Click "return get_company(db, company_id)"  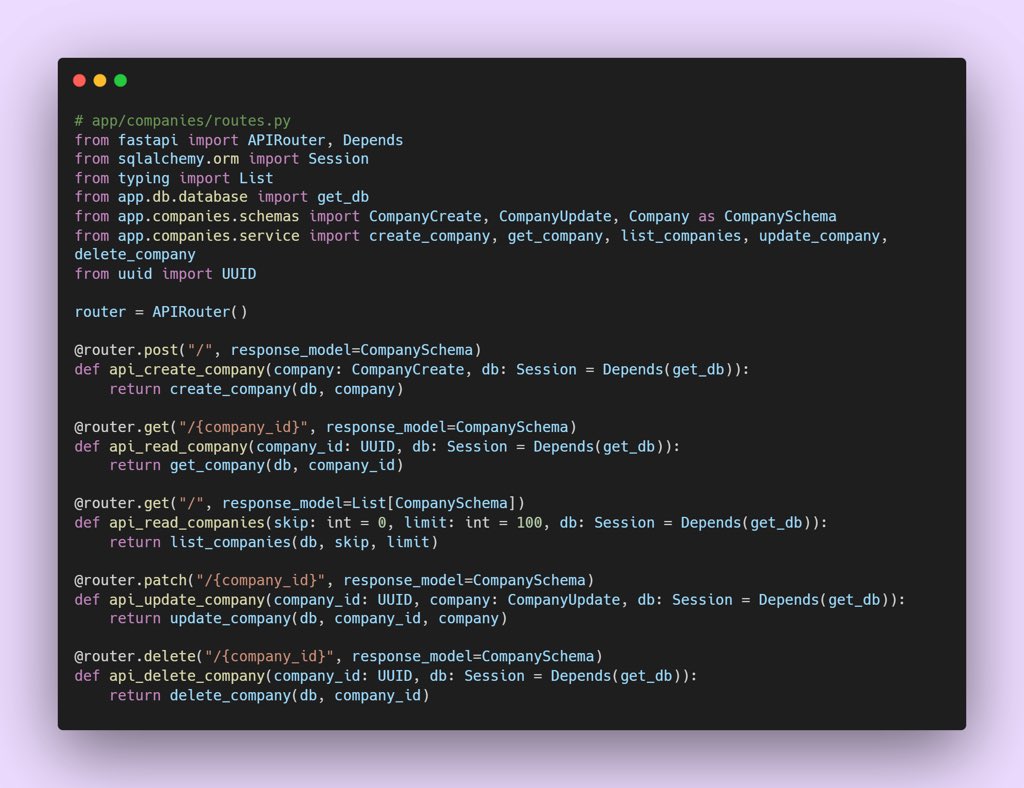click(x=257, y=465)
